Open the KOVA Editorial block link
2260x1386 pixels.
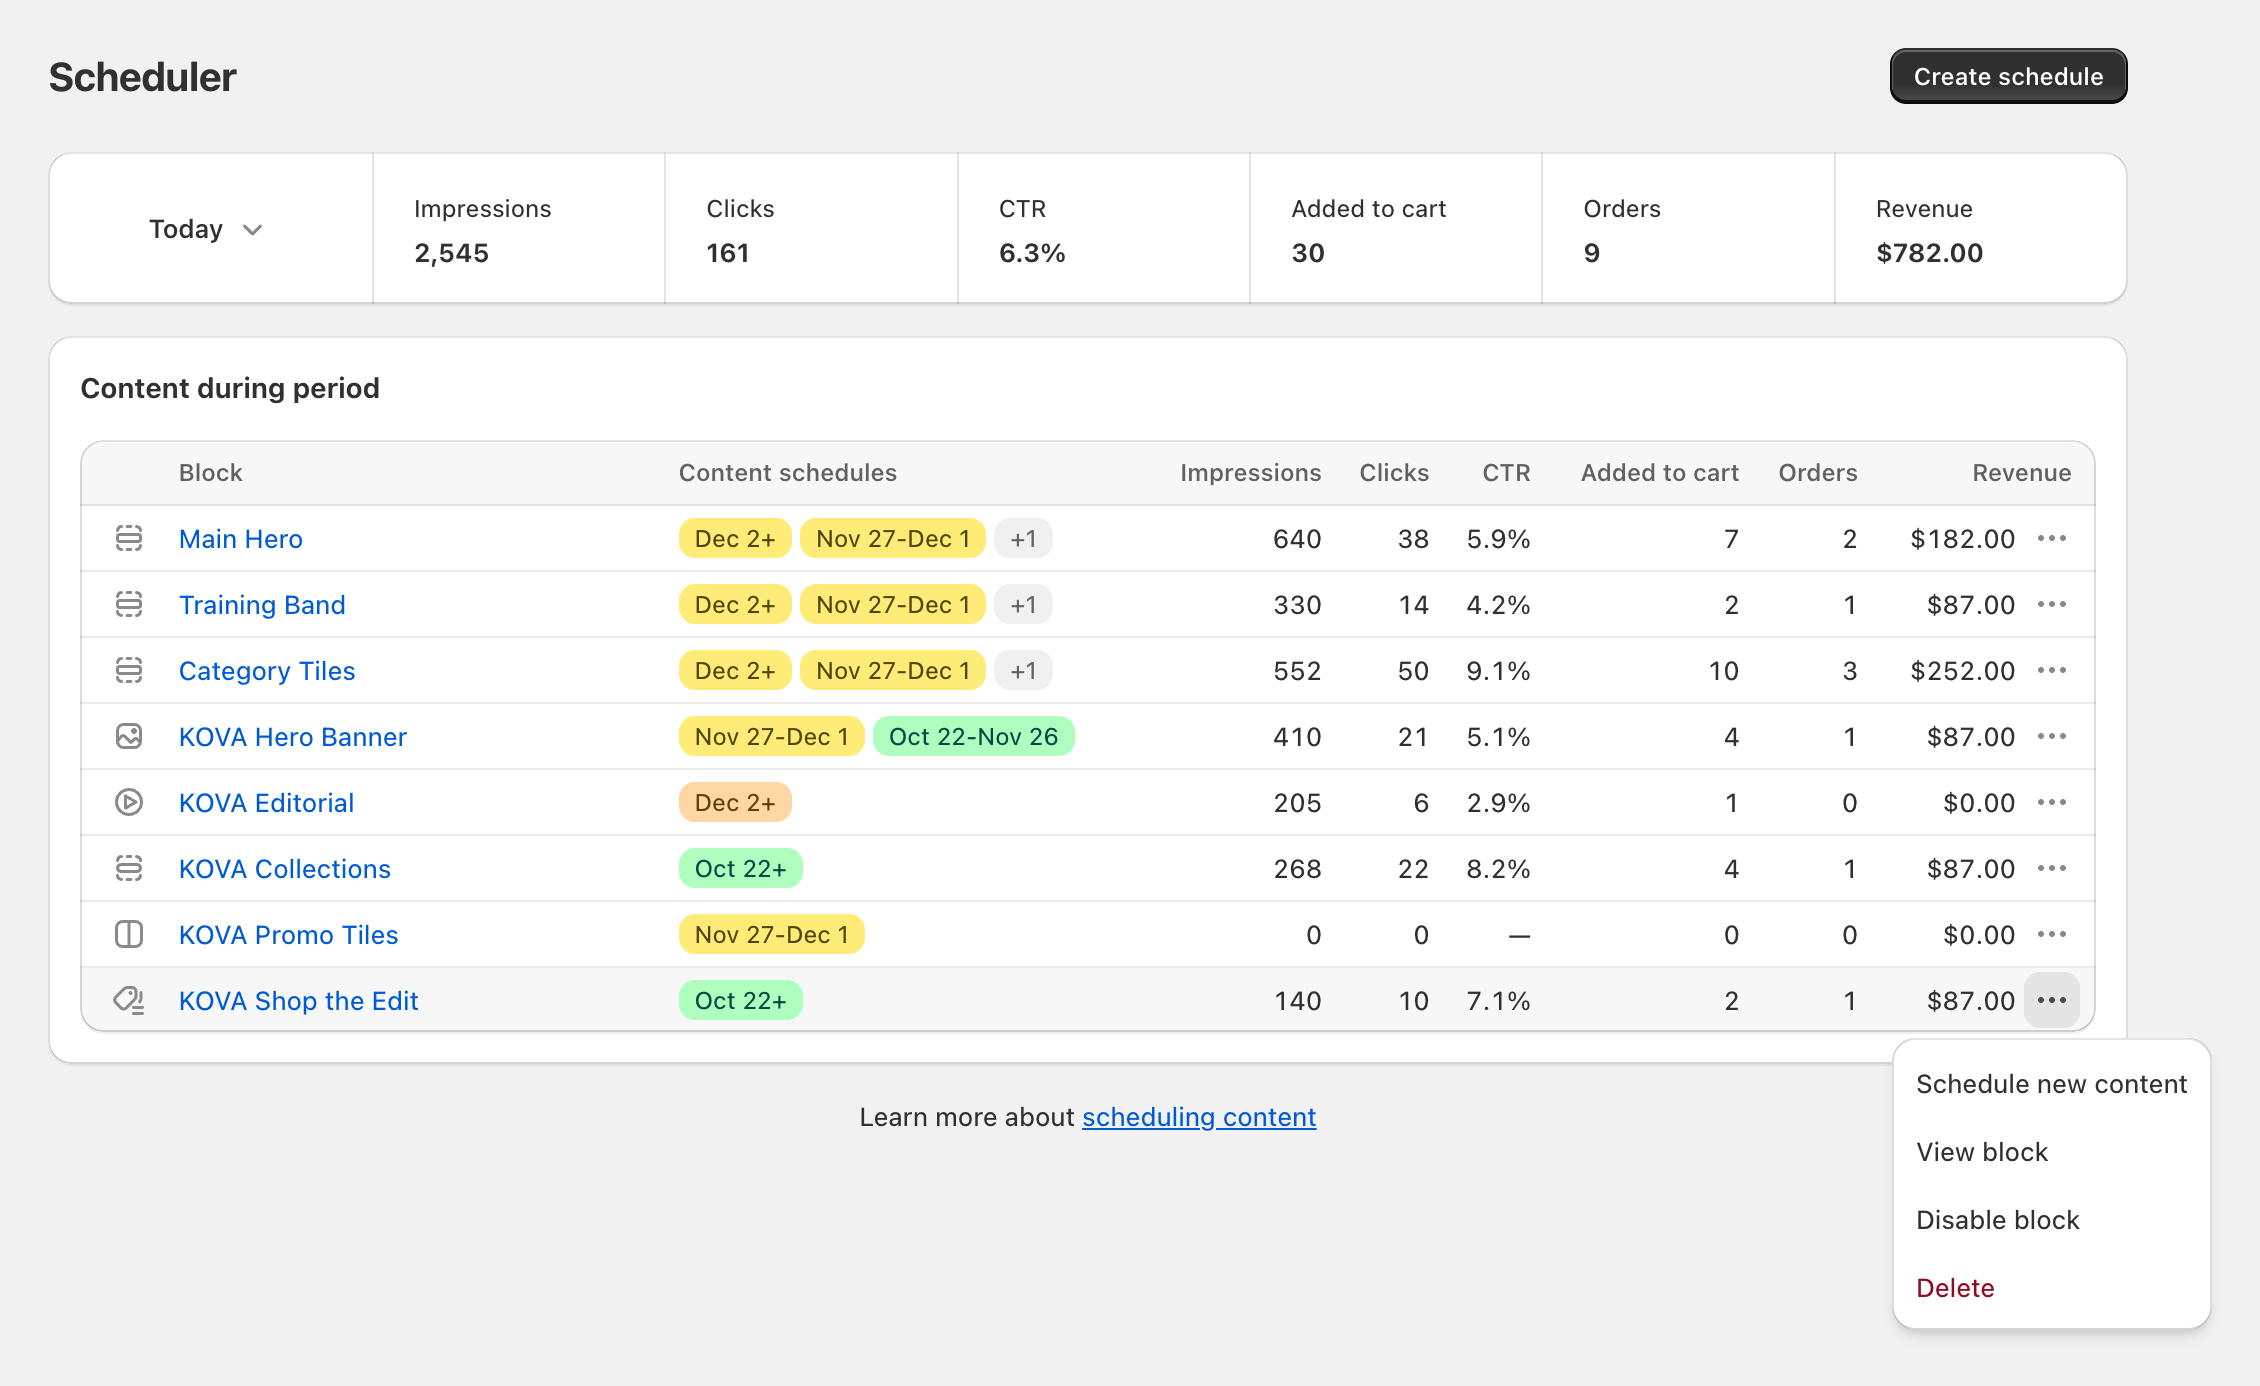tap(266, 802)
